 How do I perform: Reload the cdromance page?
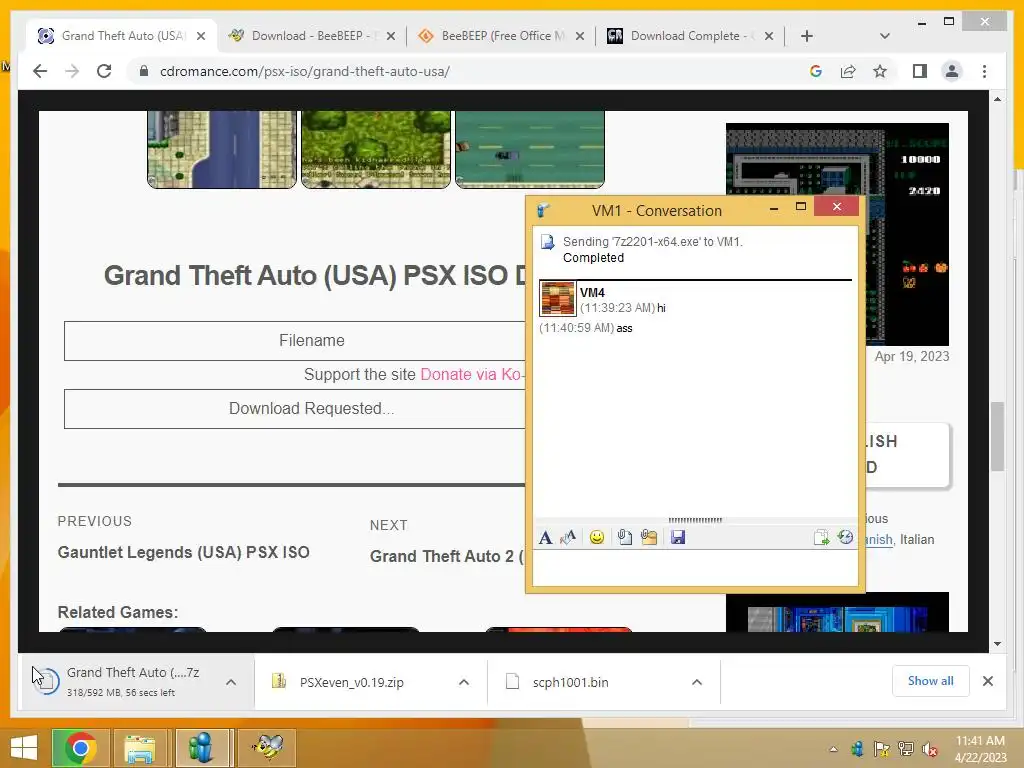104,71
